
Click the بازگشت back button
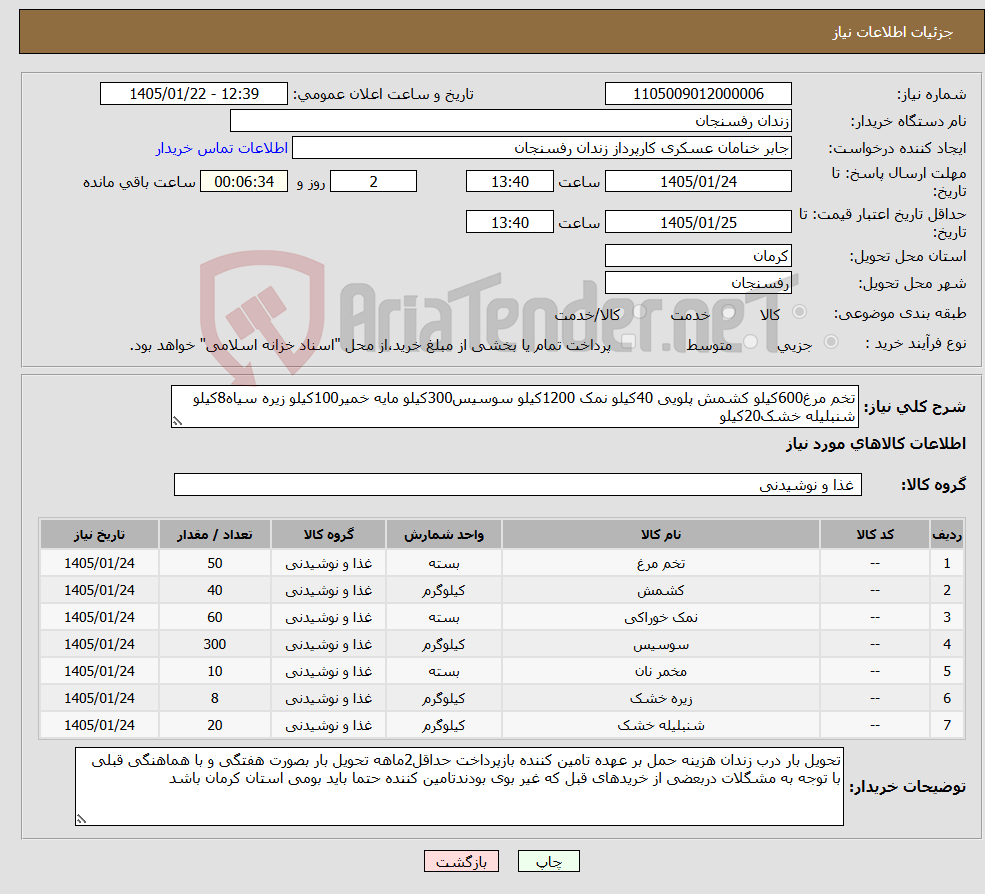(461, 861)
